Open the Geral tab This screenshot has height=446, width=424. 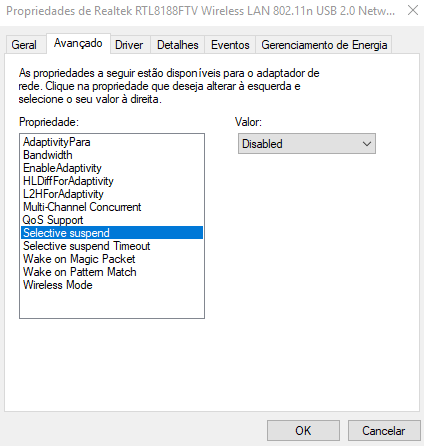click(x=24, y=45)
